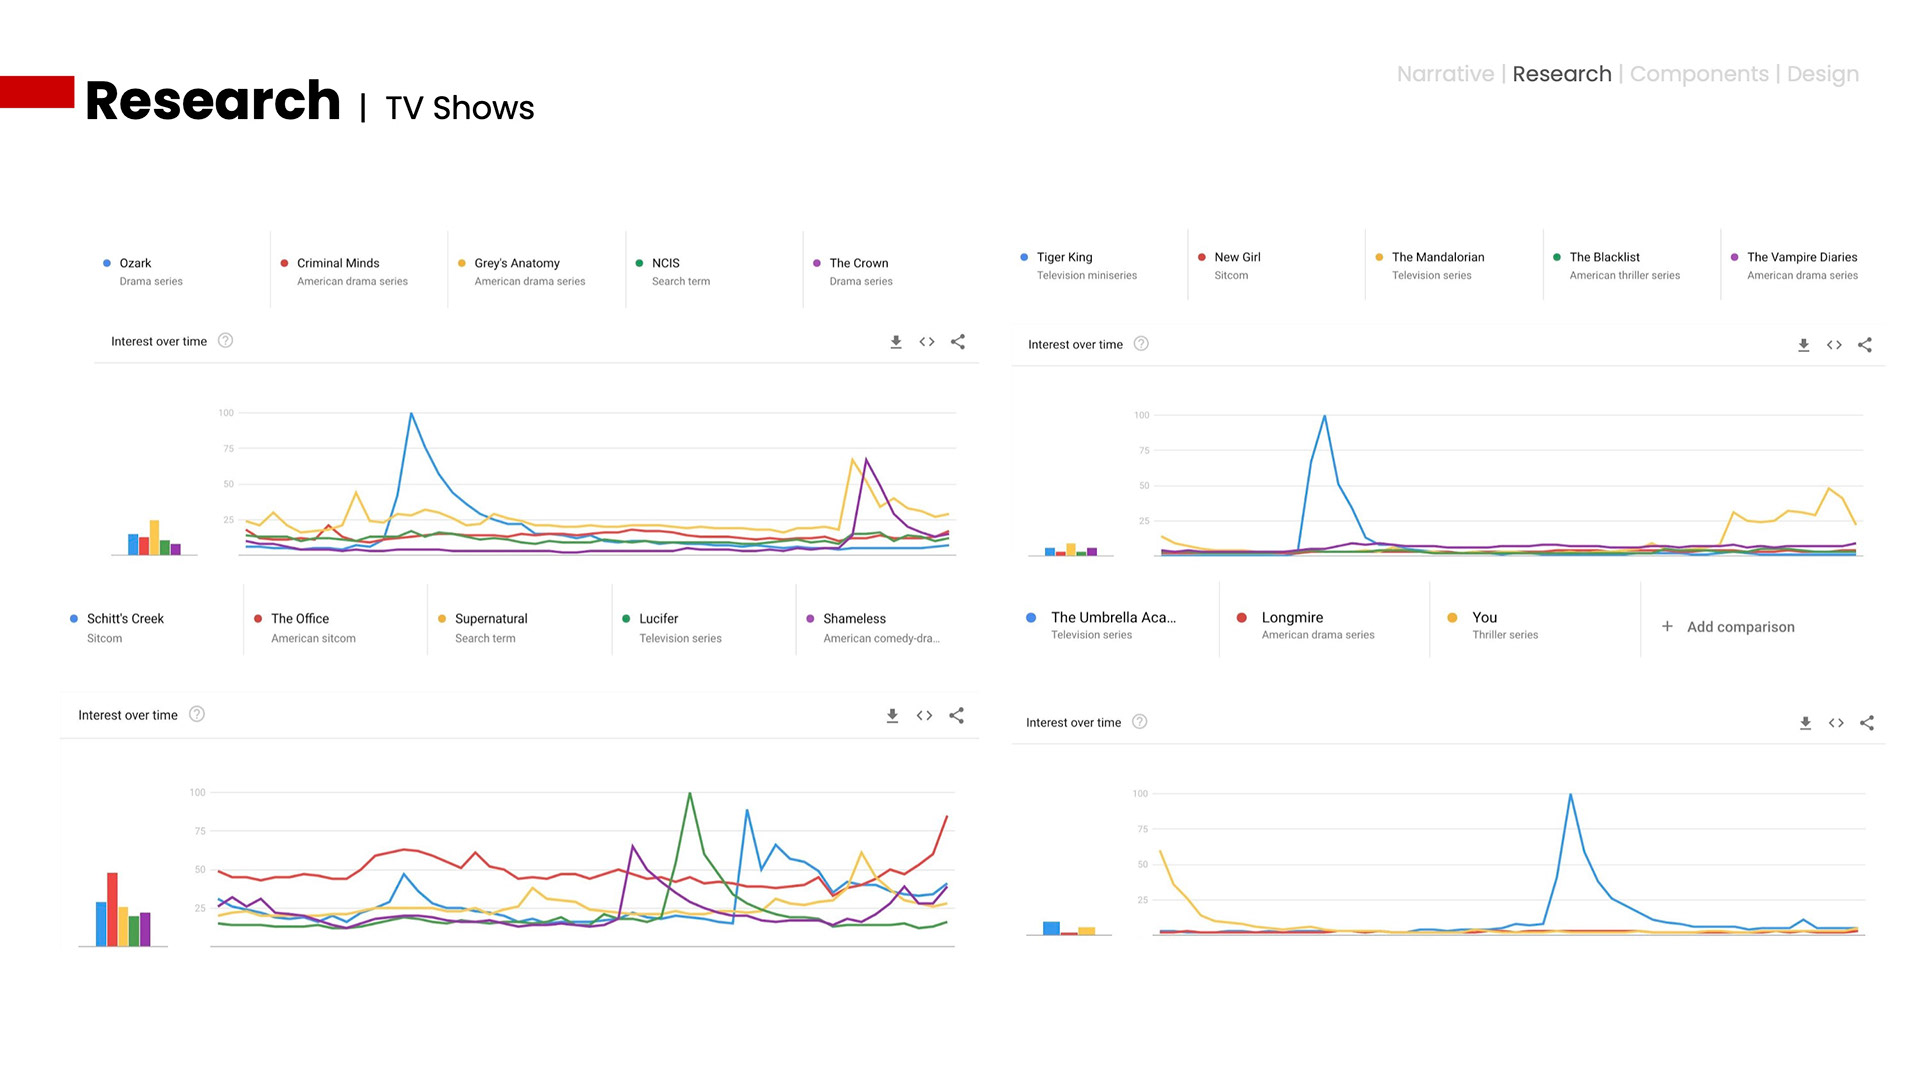The width and height of the screenshot is (1920, 1080).
Task: Select The Blacklist search term
Action: click(x=1615, y=266)
